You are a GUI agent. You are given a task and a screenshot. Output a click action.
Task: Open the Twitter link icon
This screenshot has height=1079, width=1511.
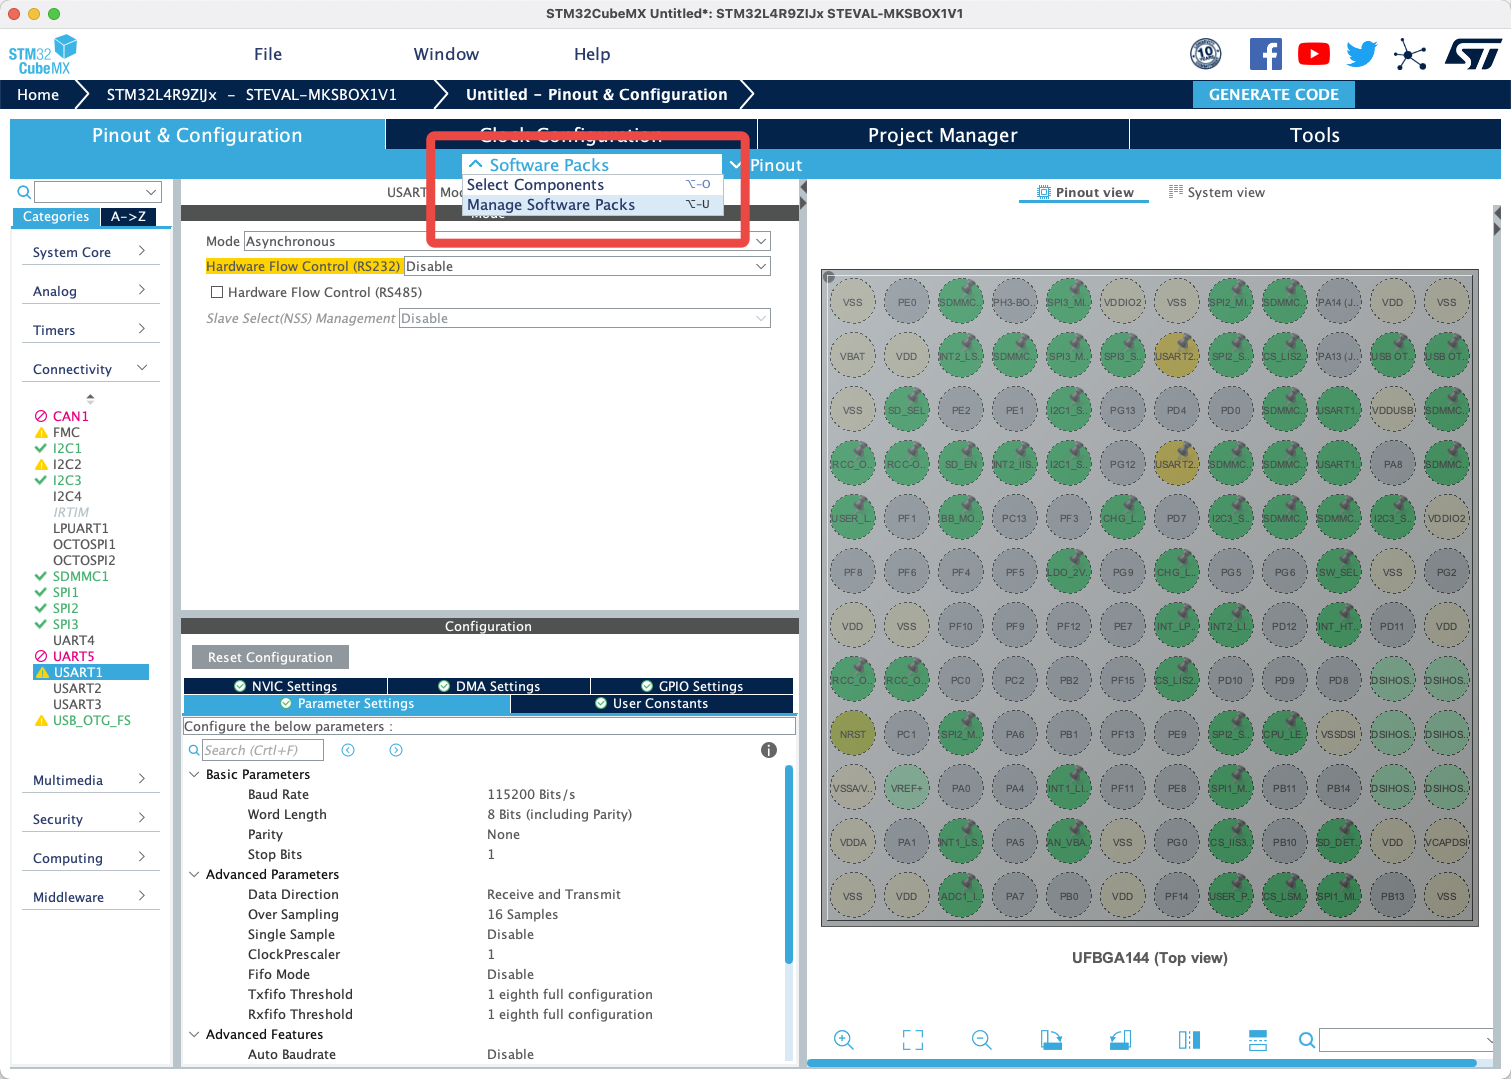[x=1362, y=54]
